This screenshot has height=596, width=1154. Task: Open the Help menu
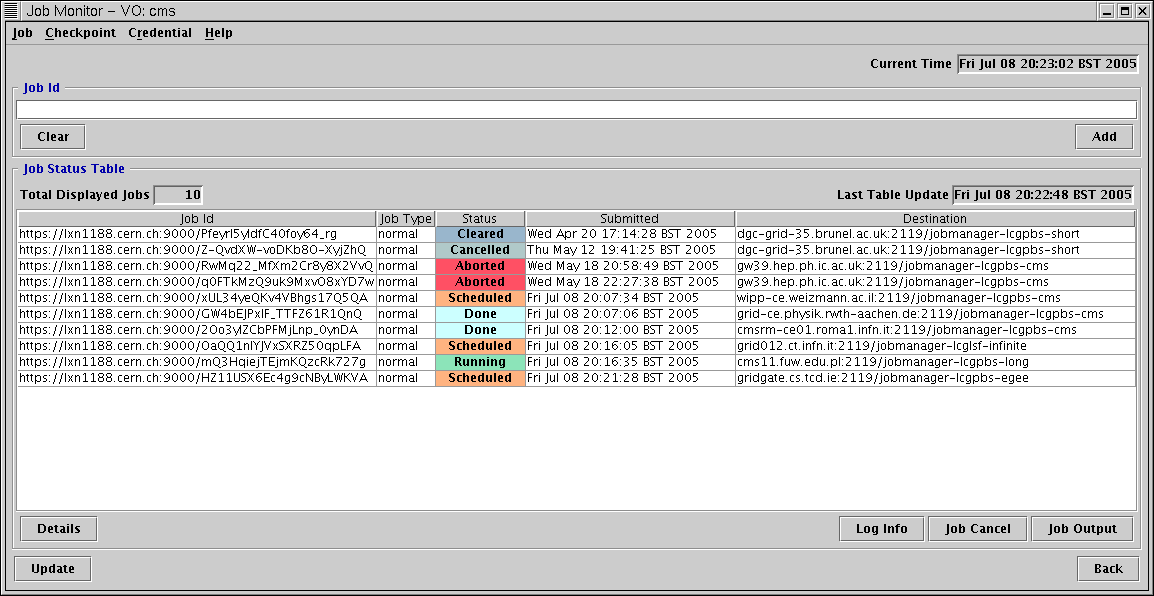(218, 33)
